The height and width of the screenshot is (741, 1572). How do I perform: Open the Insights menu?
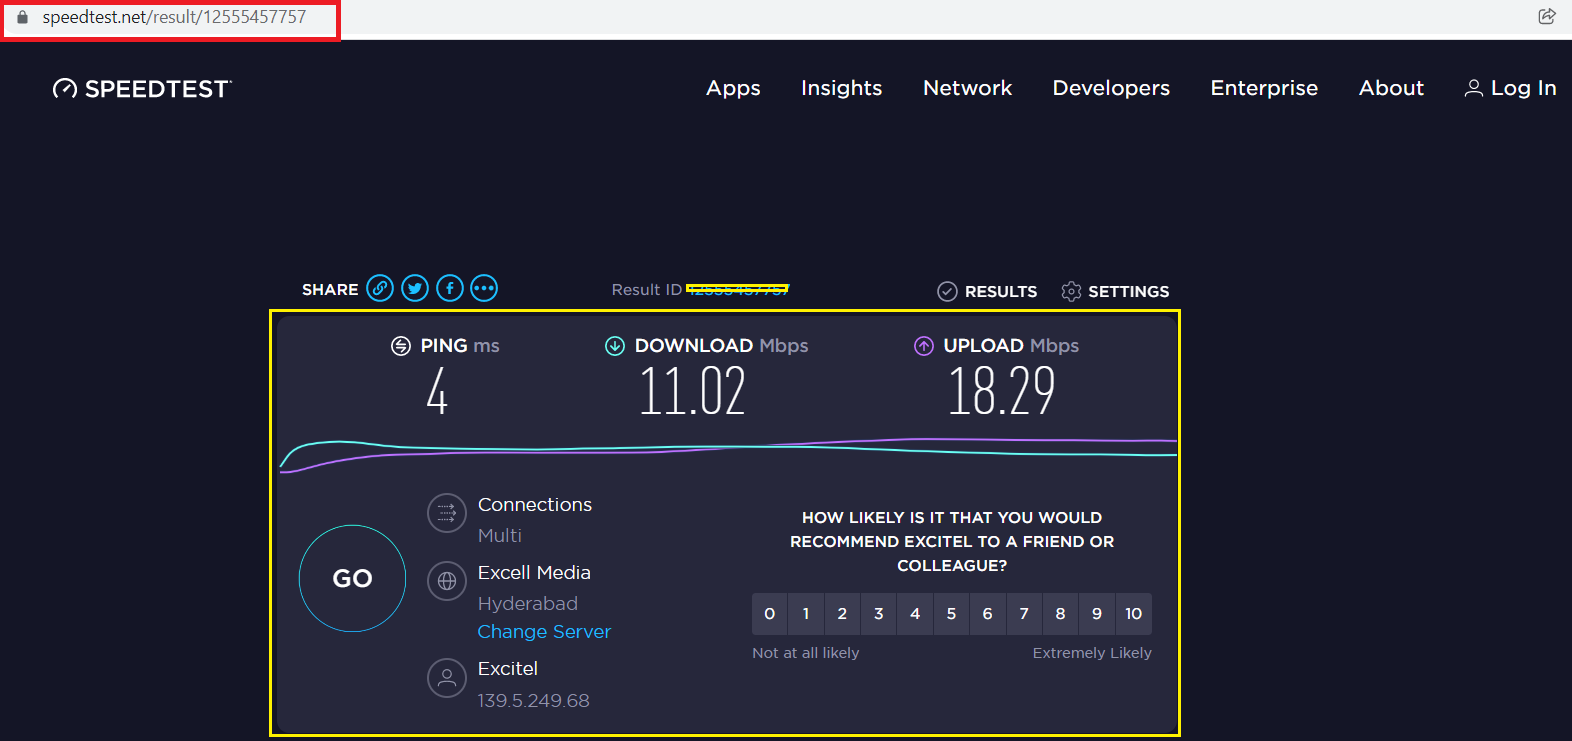(841, 88)
